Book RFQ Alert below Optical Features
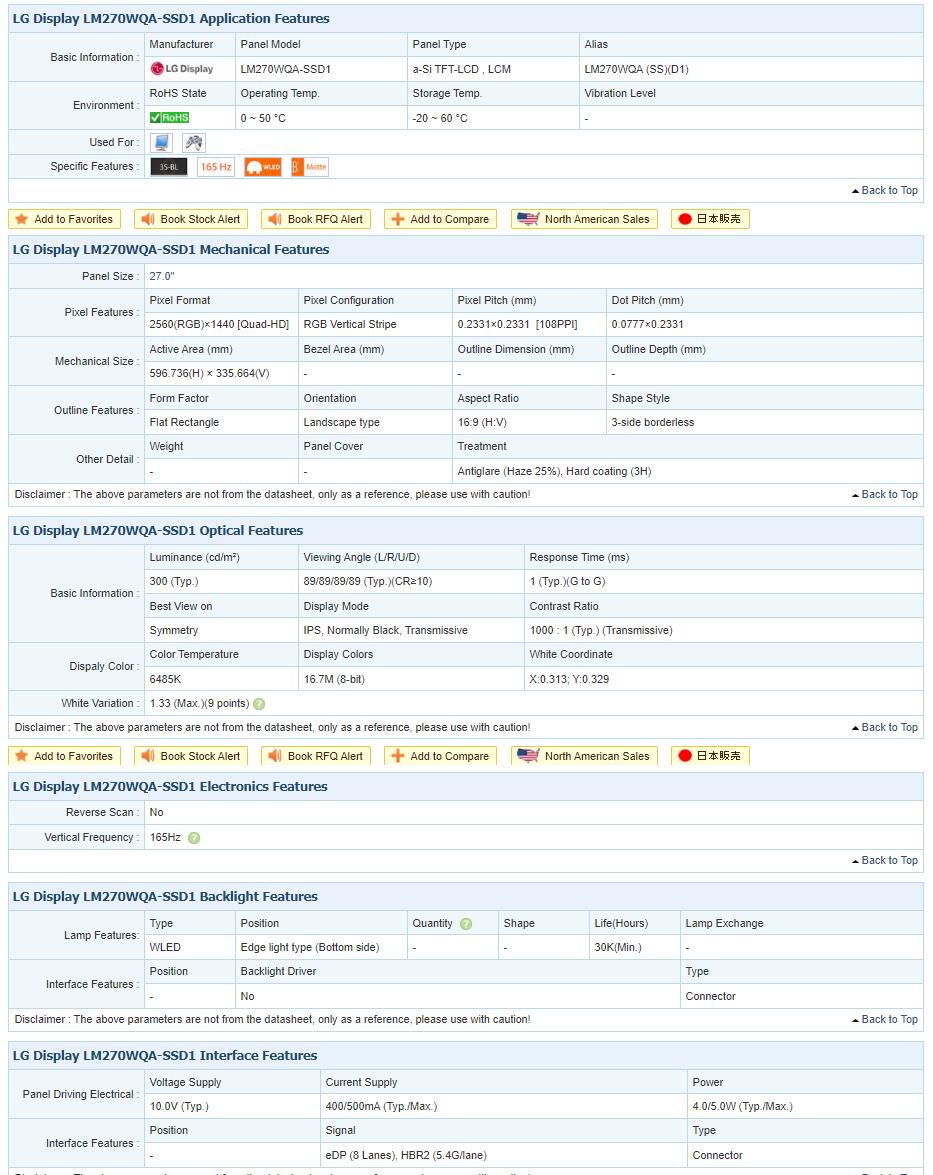The height and width of the screenshot is (1175, 933). pos(316,756)
